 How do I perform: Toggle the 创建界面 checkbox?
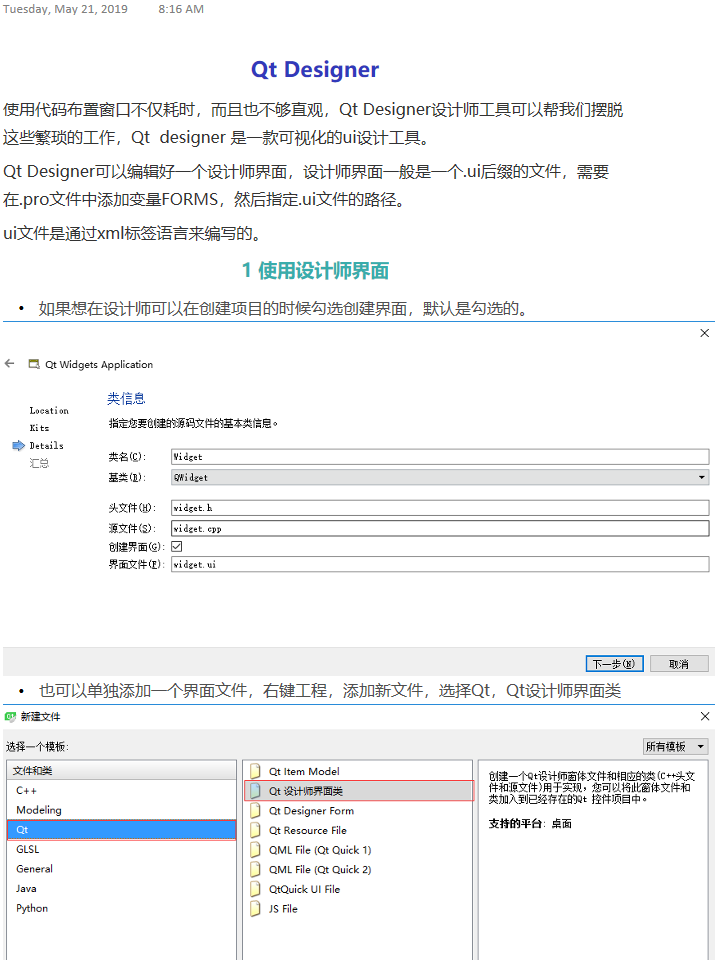(x=177, y=546)
